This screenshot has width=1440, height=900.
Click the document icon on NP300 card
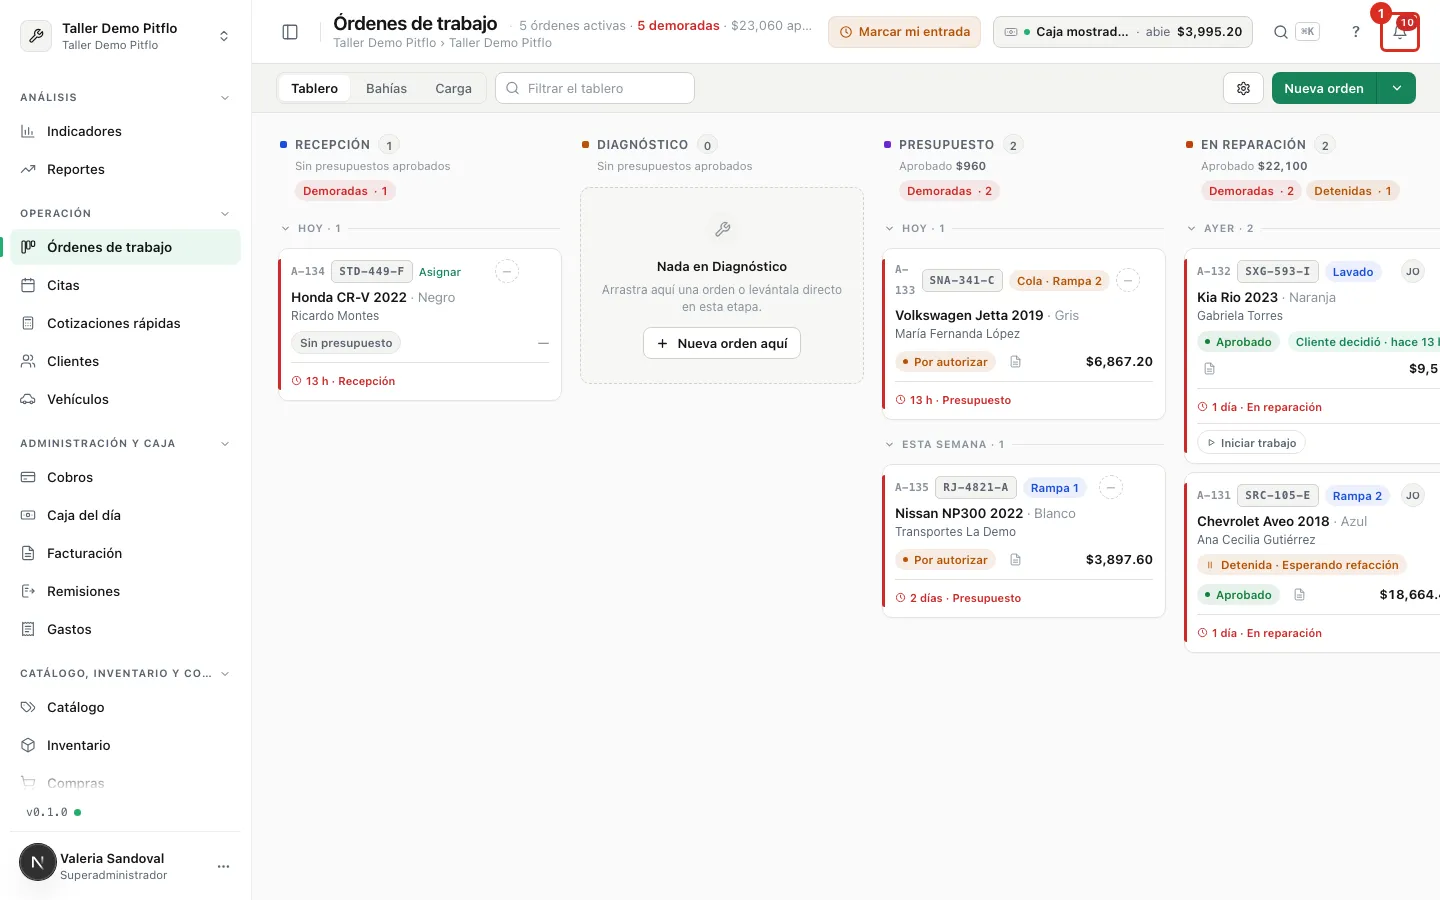pyautogui.click(x=1015, y=560)
